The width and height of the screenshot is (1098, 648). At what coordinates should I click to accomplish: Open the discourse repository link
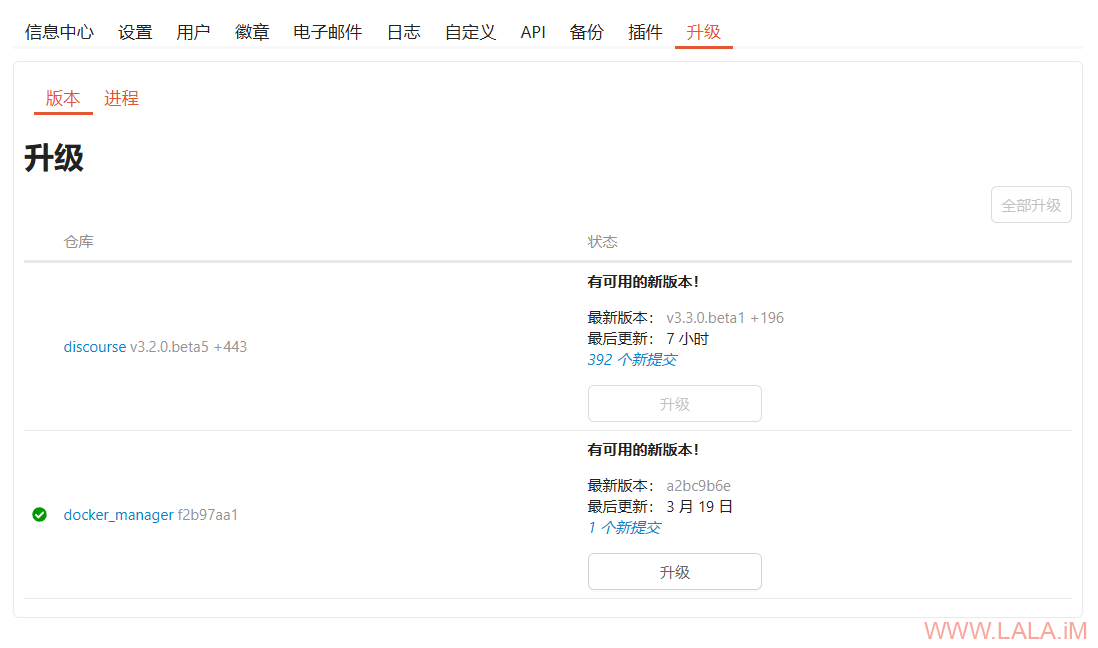[x=95, y=347]
